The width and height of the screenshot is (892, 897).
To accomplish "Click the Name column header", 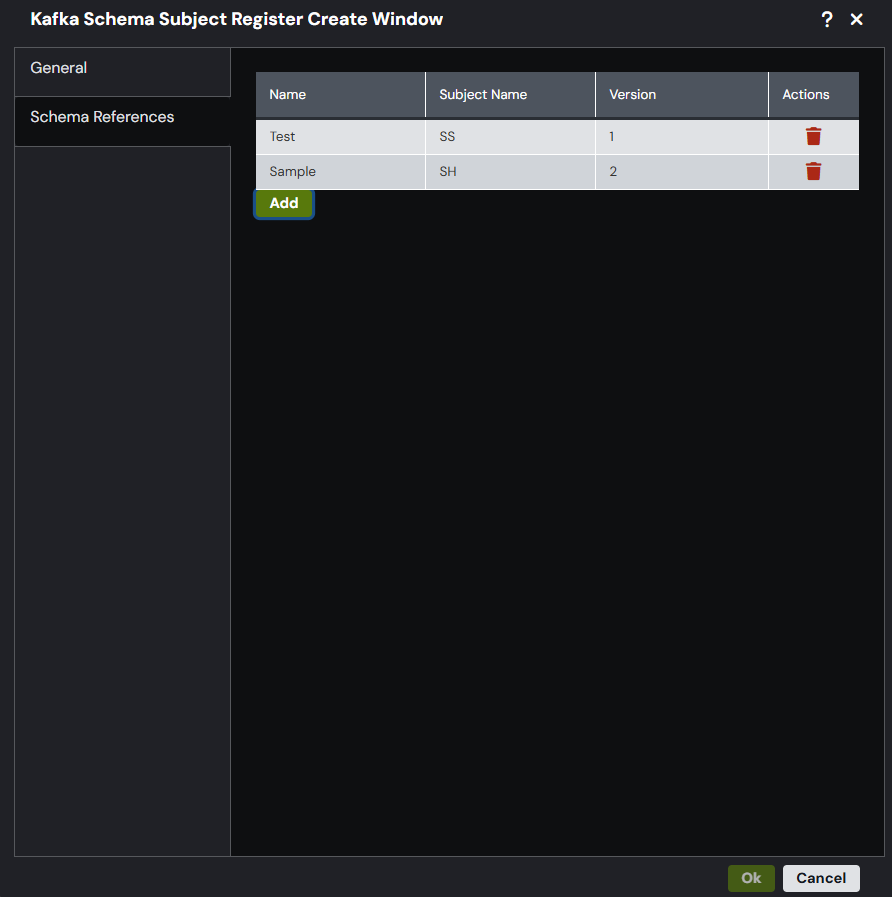I will point(340,94).
